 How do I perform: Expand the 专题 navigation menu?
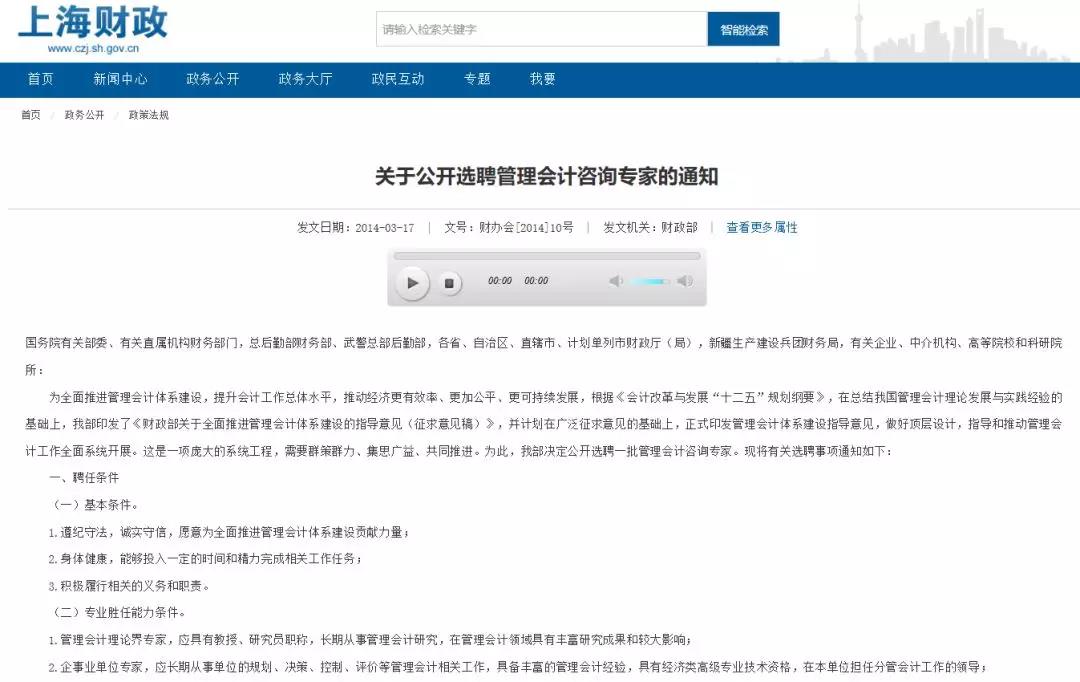[478, 80]
